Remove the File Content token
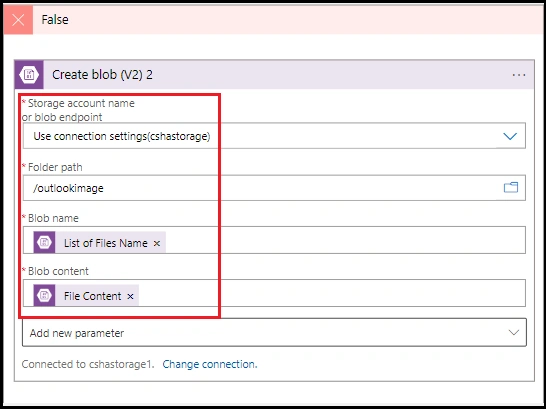 [130, 296]
